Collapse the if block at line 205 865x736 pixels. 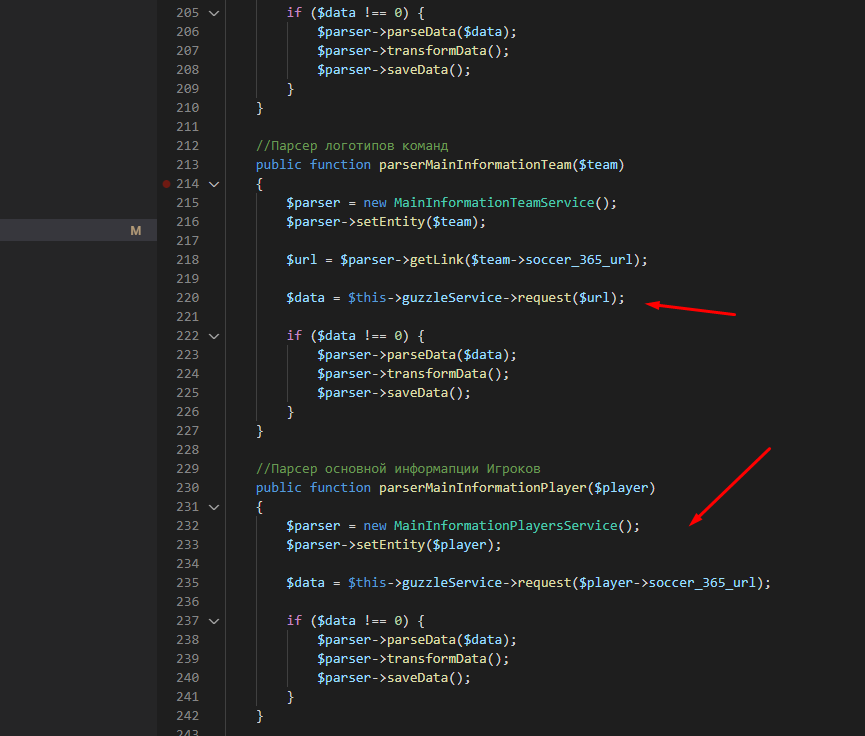[x=213, y=13]
